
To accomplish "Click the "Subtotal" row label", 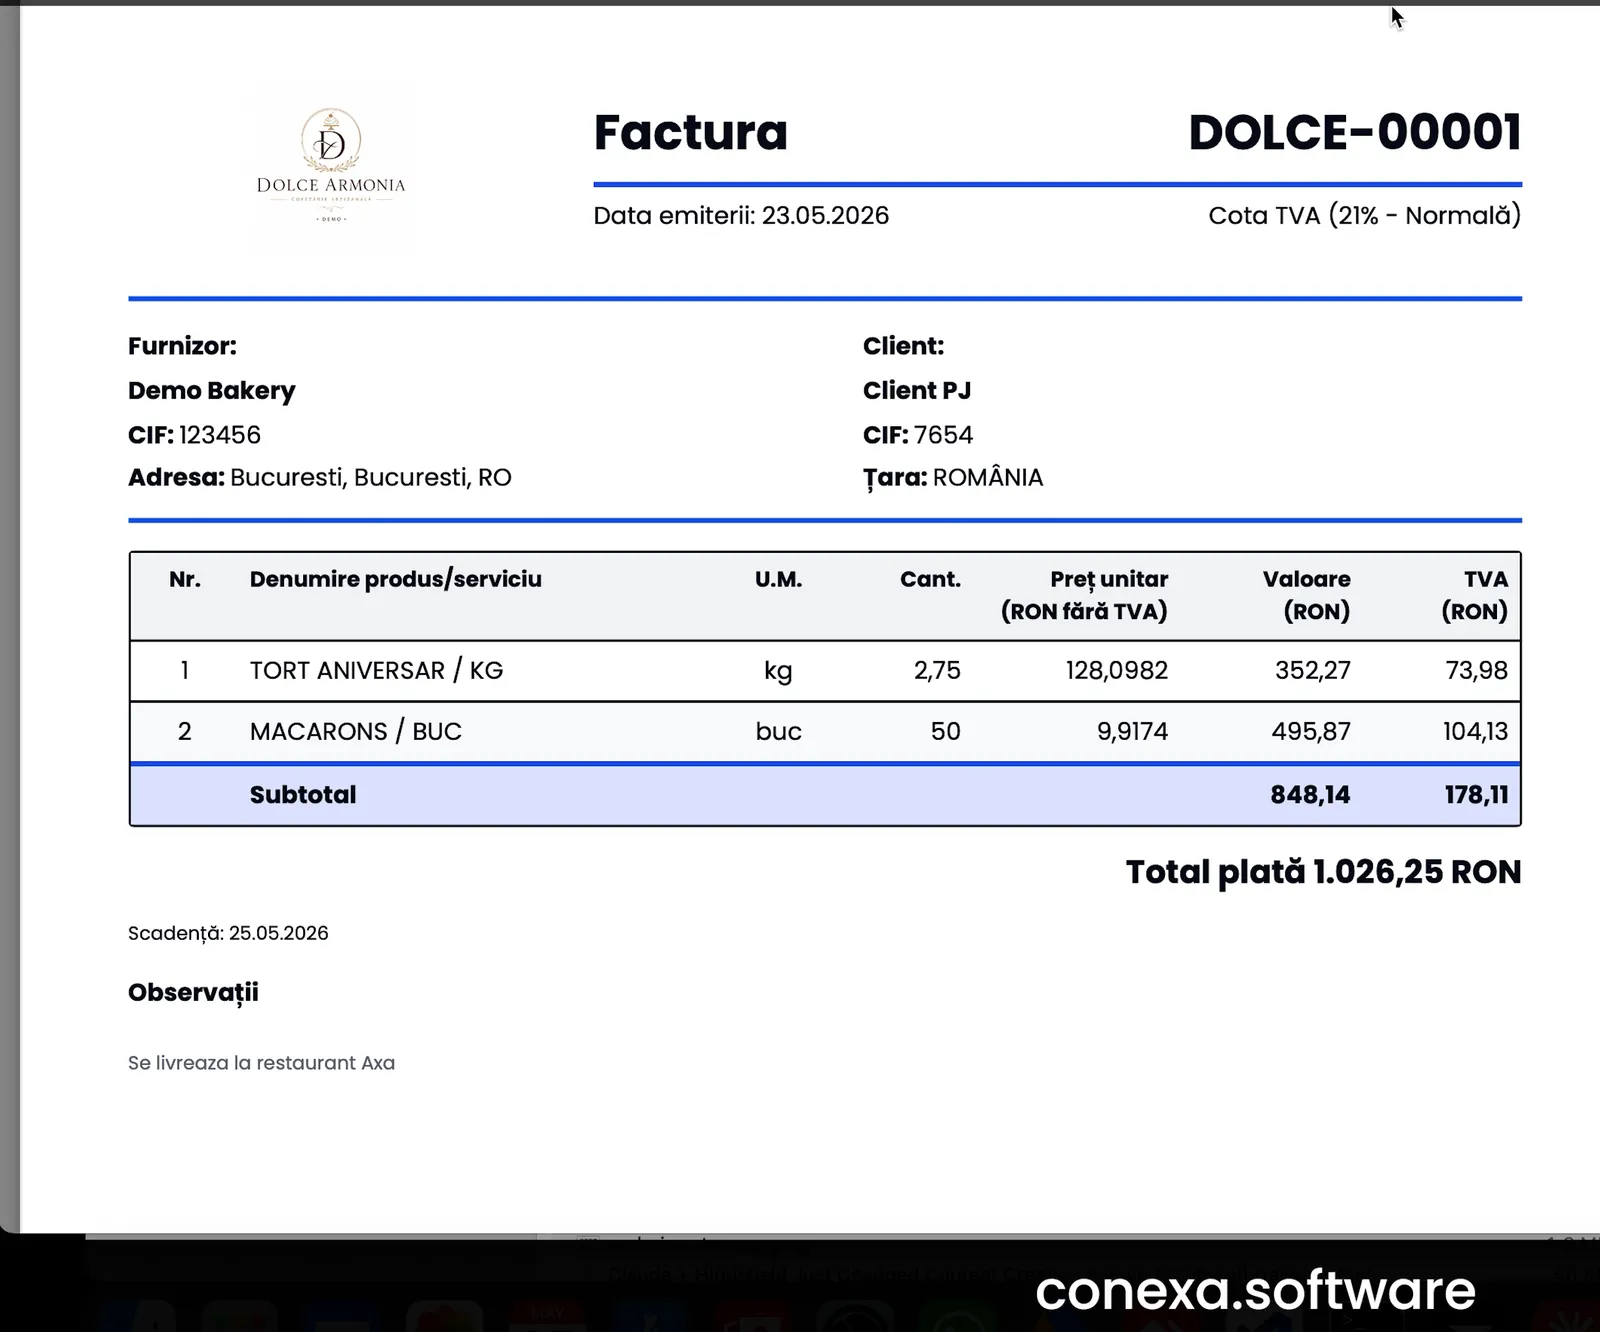I will (303, 795).
